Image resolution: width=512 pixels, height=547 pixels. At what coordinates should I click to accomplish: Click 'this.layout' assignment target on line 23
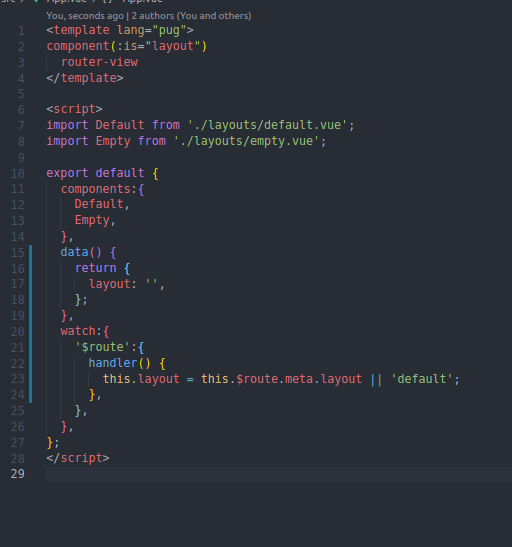(x=141, y=379)
